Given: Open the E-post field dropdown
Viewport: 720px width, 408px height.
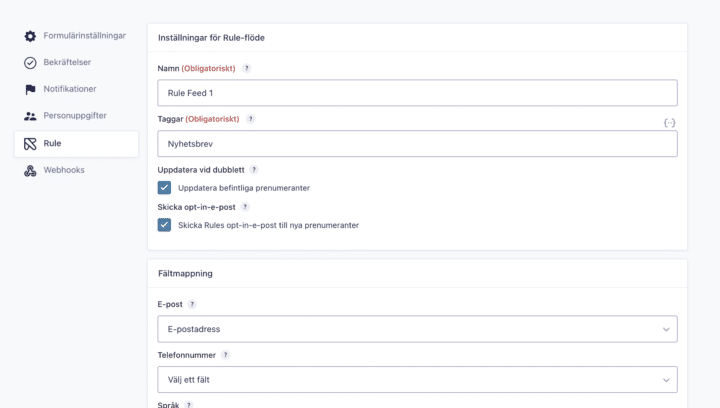Looking at the screenshot, I should click(x=417, y=329).
